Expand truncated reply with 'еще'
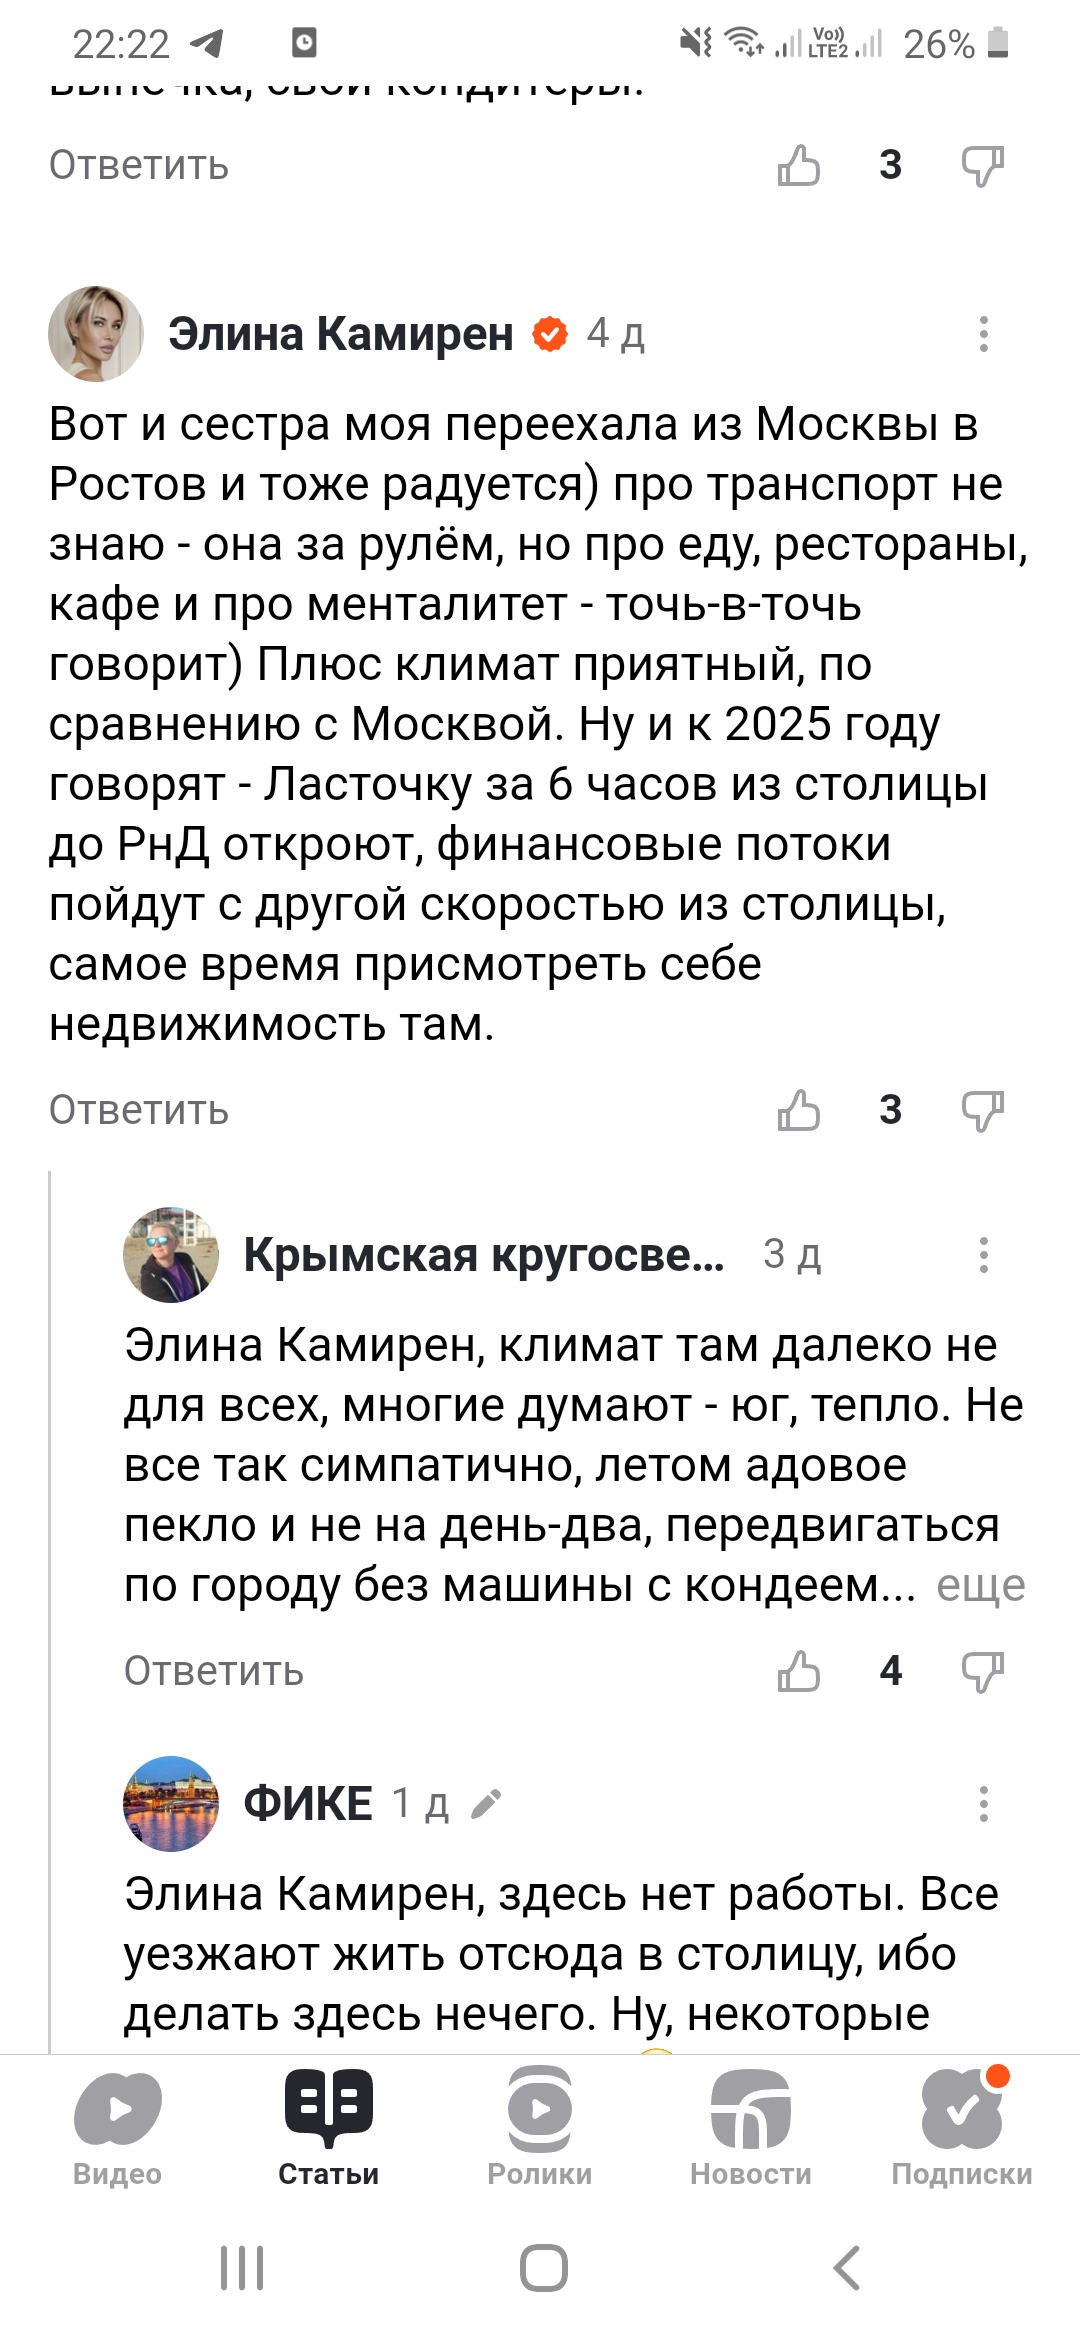Screen dimensions: 1080x2340 tap(980, 1586)
